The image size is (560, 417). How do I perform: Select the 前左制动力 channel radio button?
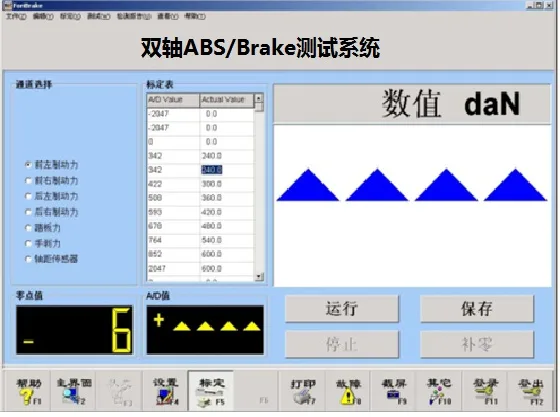[x=28, y=165]
